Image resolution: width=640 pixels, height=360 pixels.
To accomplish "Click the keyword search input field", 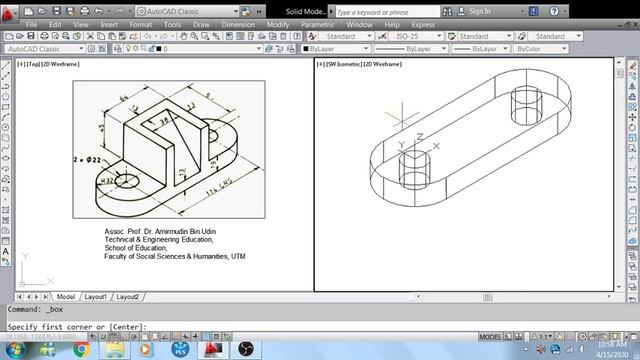I will pos(387,12).
